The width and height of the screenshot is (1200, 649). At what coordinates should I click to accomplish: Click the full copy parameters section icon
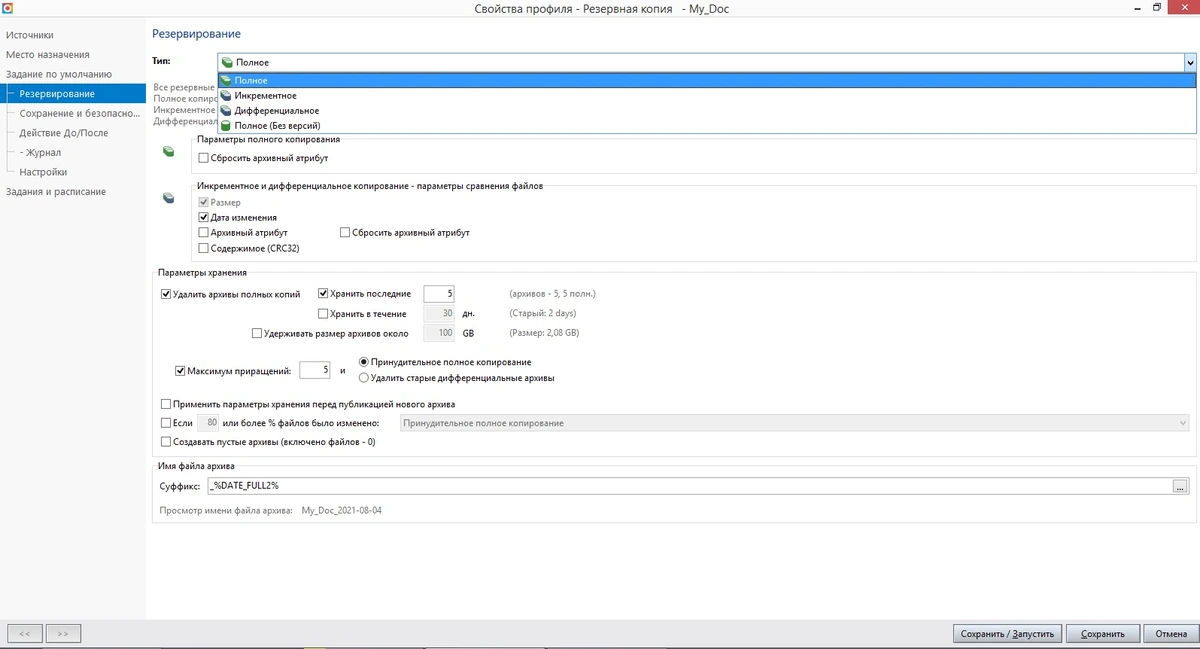click(168, 152)
